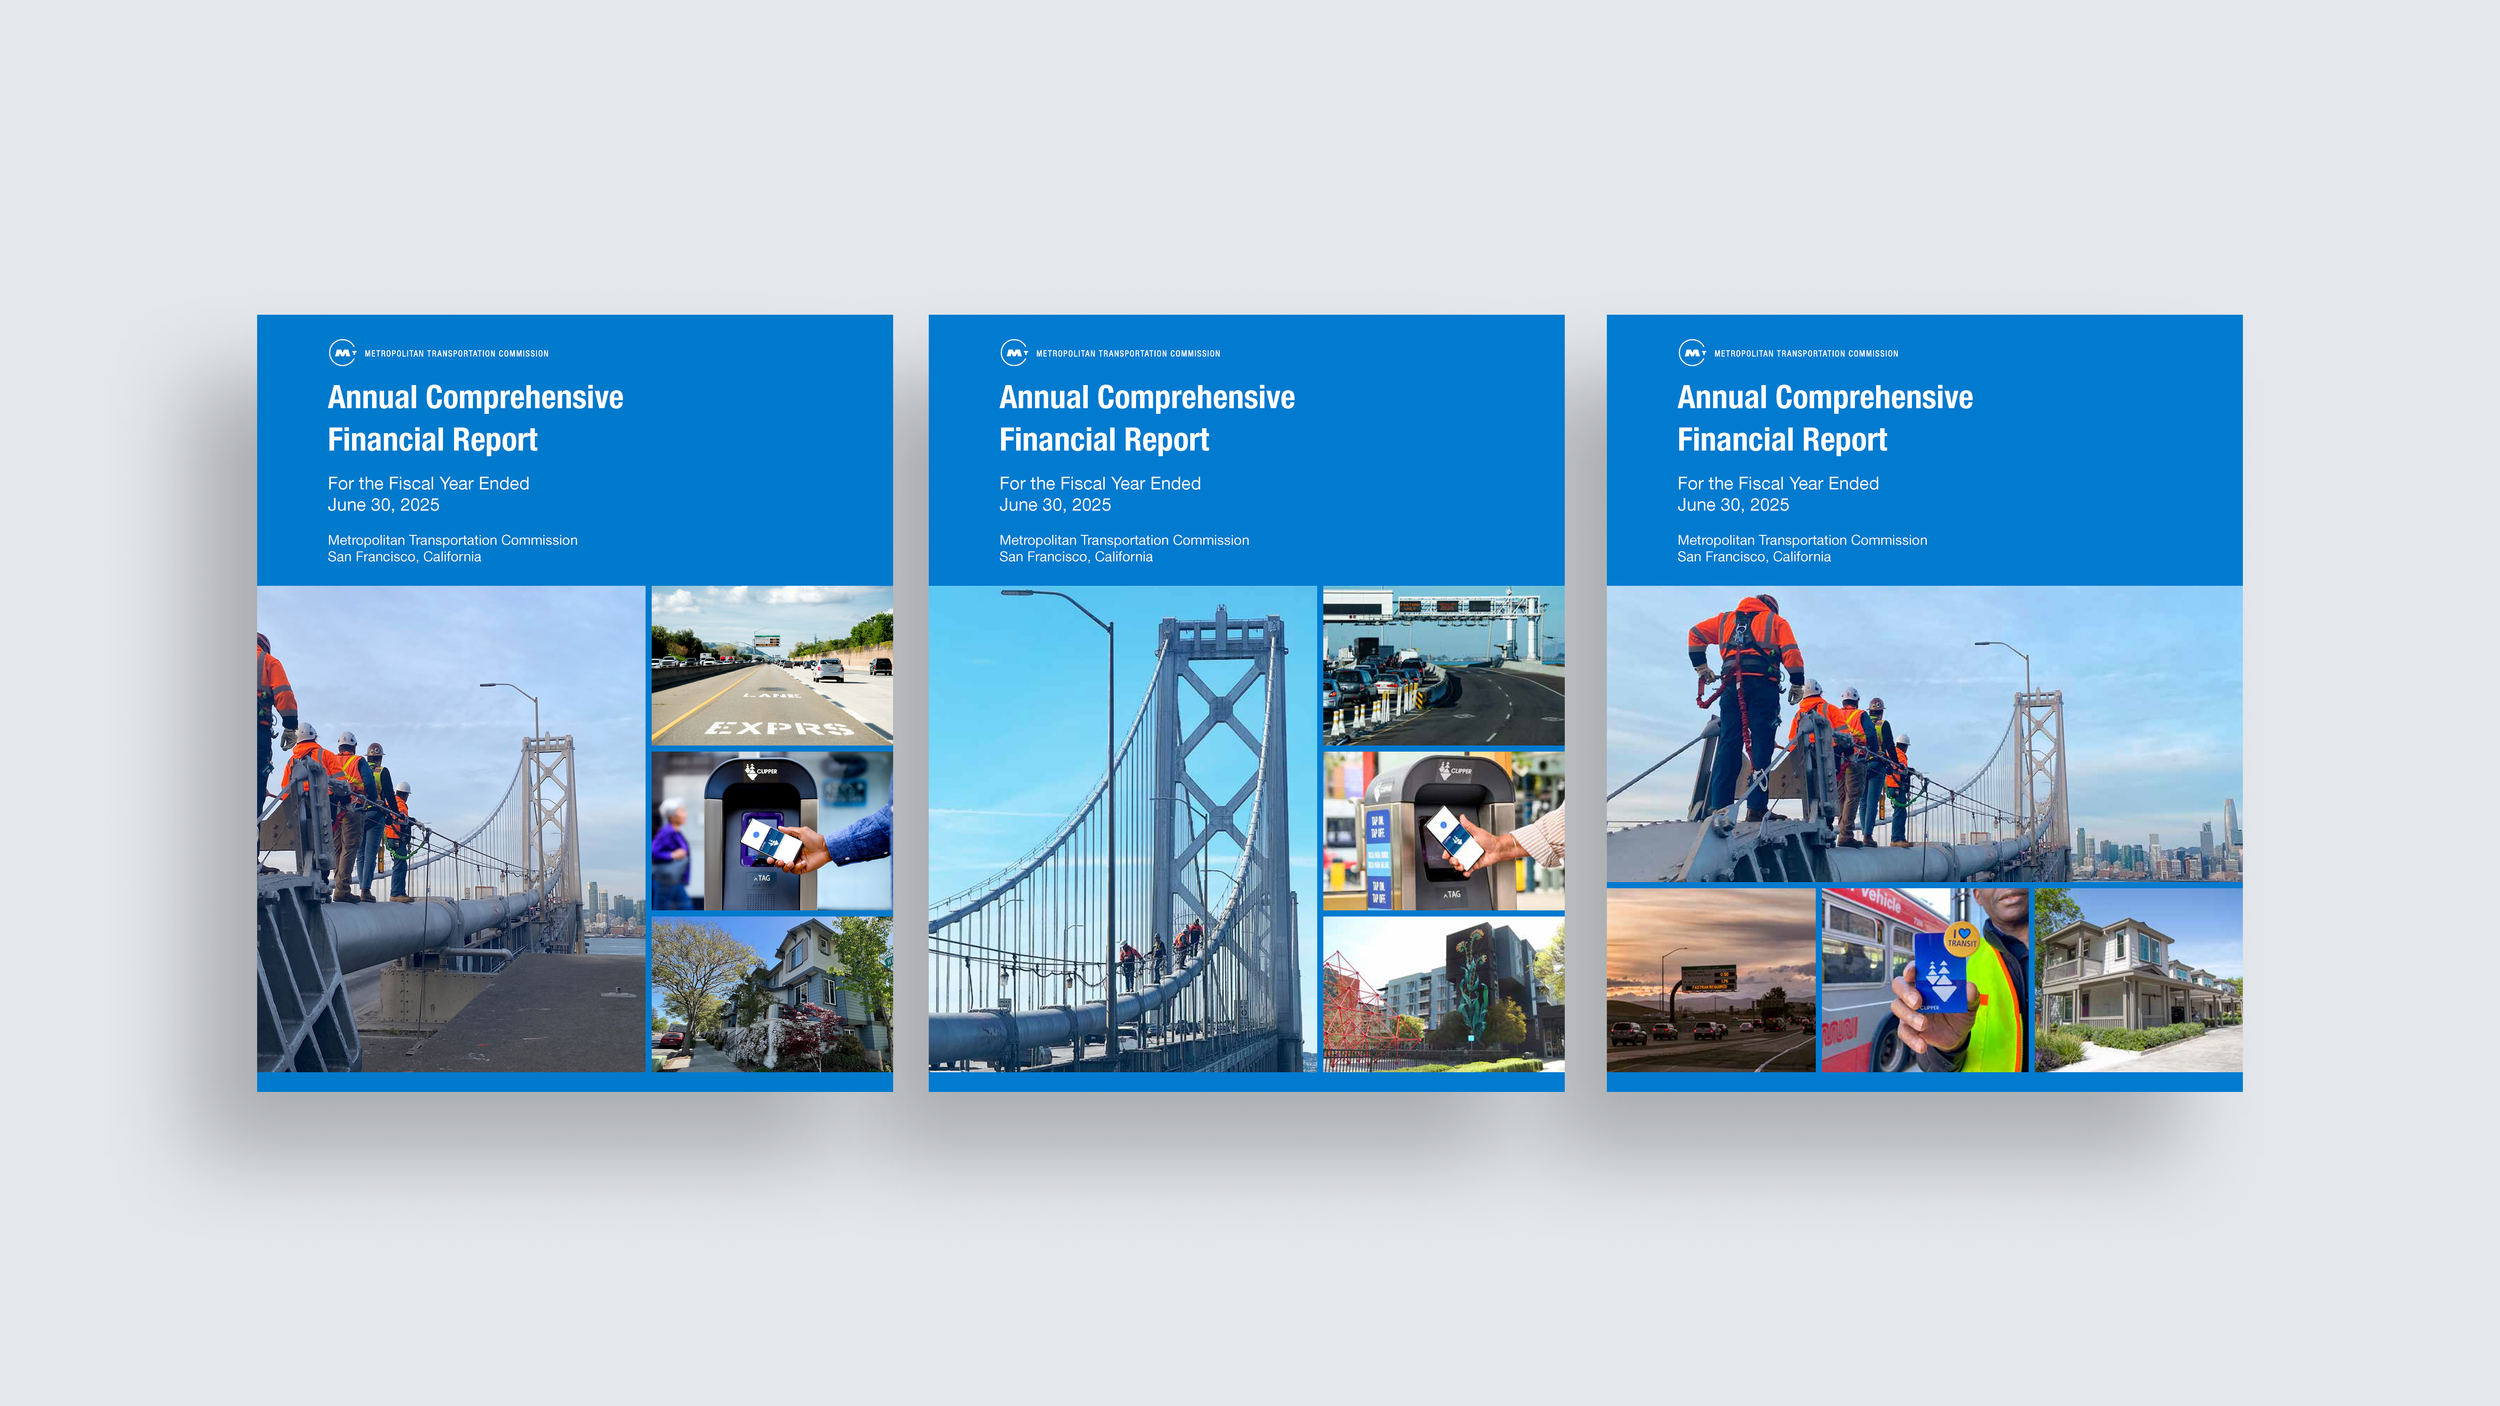Click 'June 30, 2025' on right cover
The image size is (2500, 1406).
pyautogui.click(x=1733, y=505)
